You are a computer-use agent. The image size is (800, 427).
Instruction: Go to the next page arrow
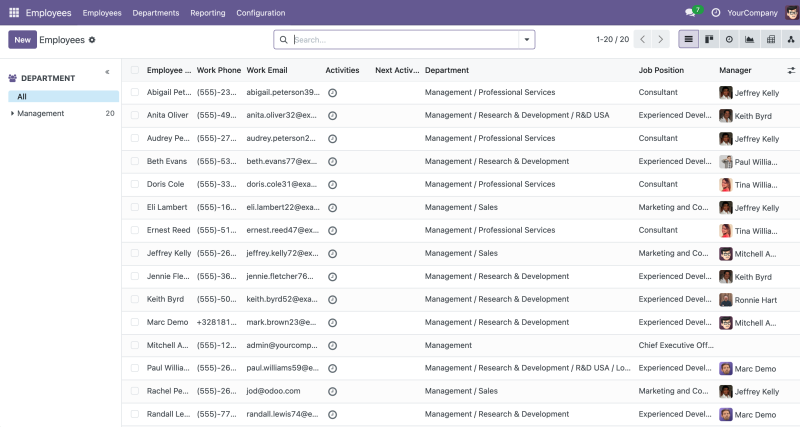pos(661,40)
